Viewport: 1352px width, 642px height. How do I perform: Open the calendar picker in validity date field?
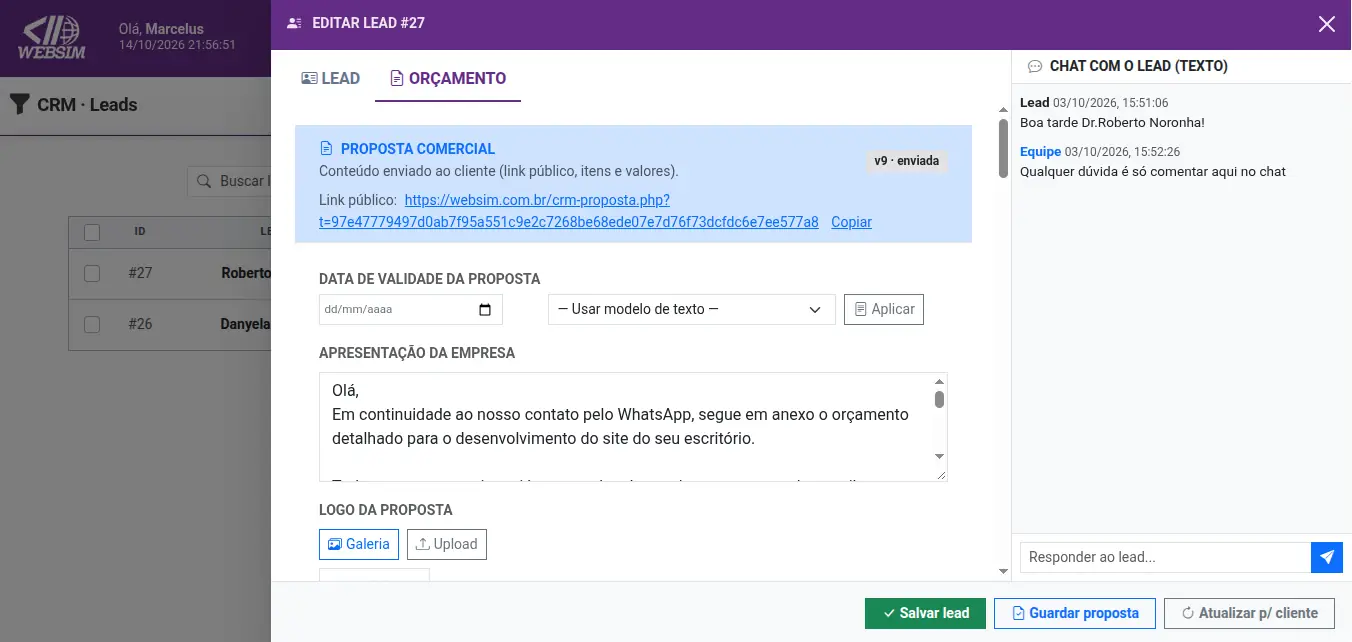485,310
